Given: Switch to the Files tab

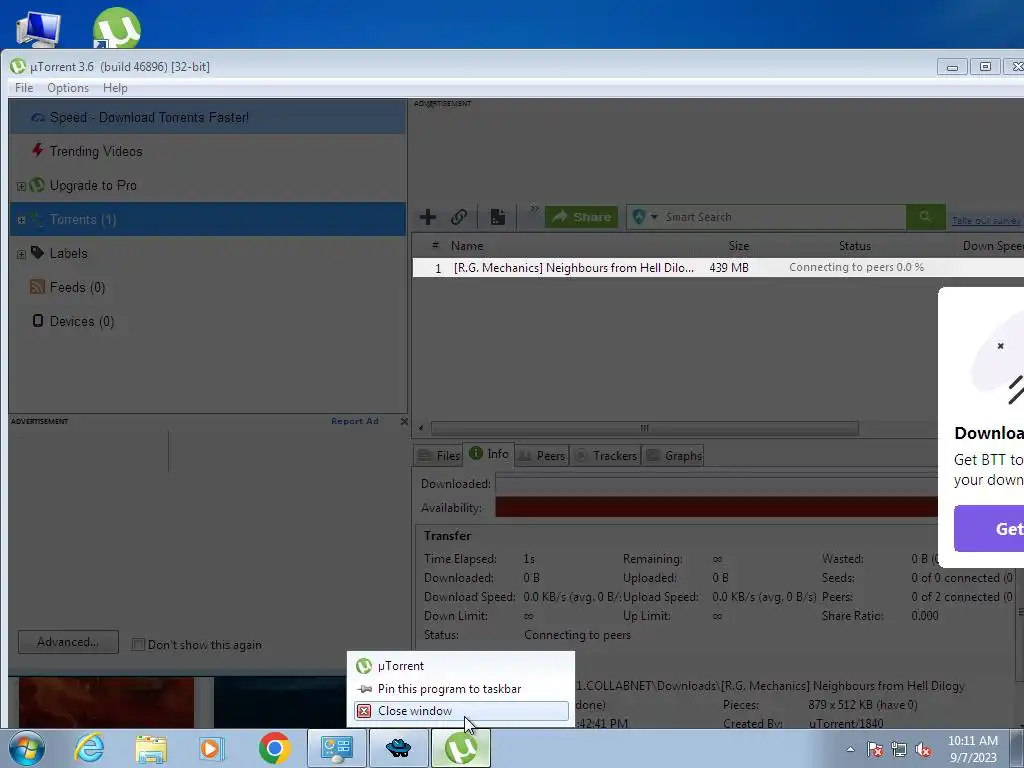Looking at the screenshot, I should pos(438,456).
